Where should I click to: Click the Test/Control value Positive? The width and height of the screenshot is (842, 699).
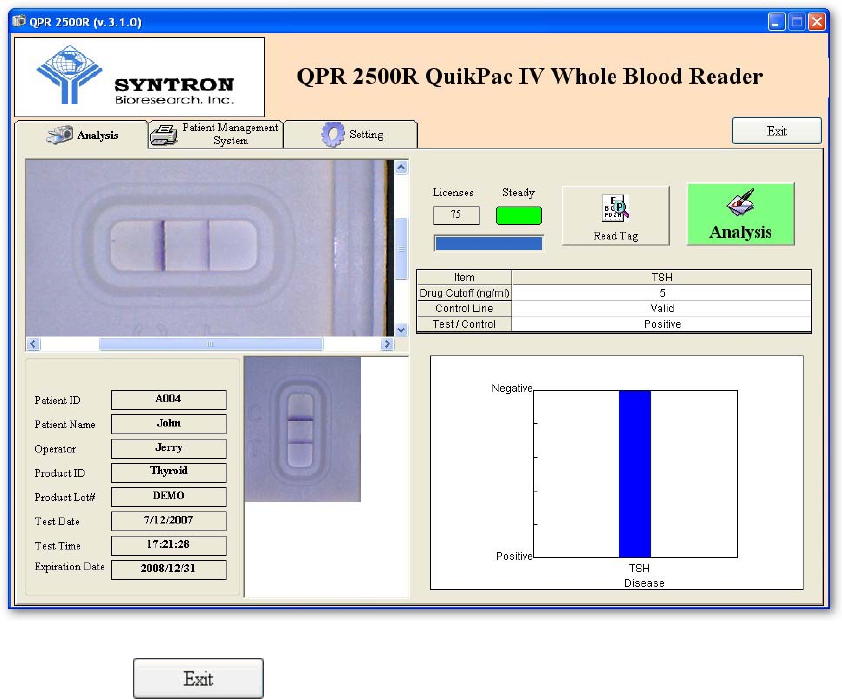pos(662,324)
